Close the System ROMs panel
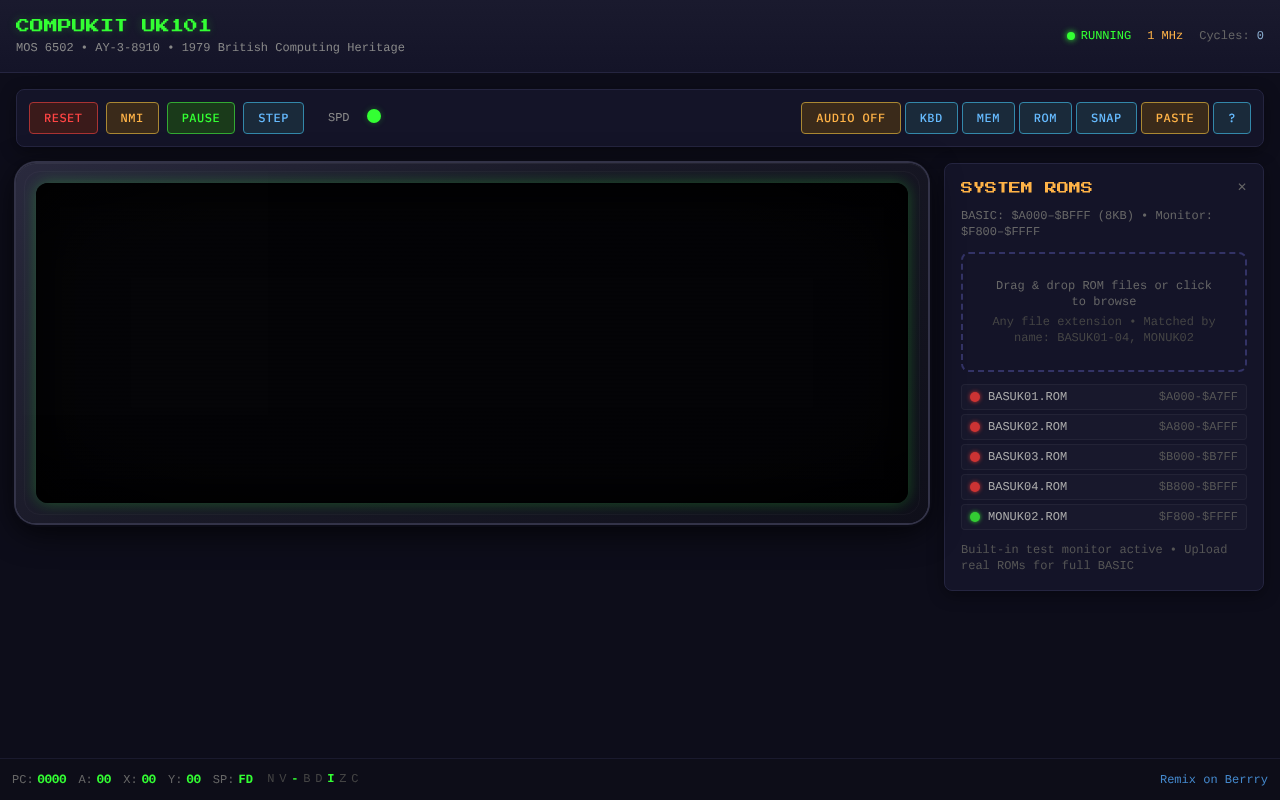 coord(1242,187)
